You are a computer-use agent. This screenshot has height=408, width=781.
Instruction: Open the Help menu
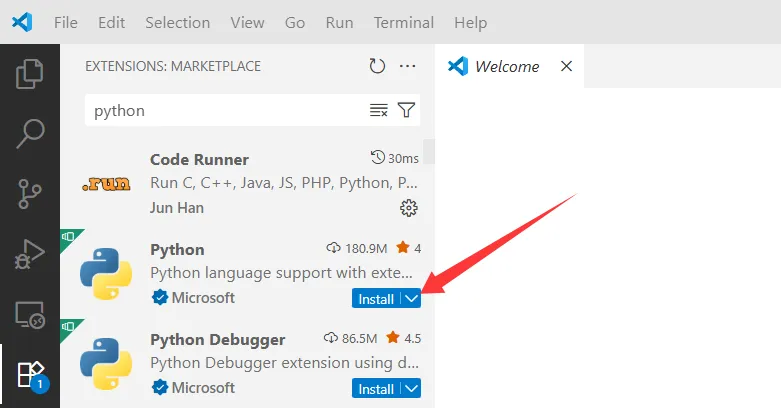(470, 22)
